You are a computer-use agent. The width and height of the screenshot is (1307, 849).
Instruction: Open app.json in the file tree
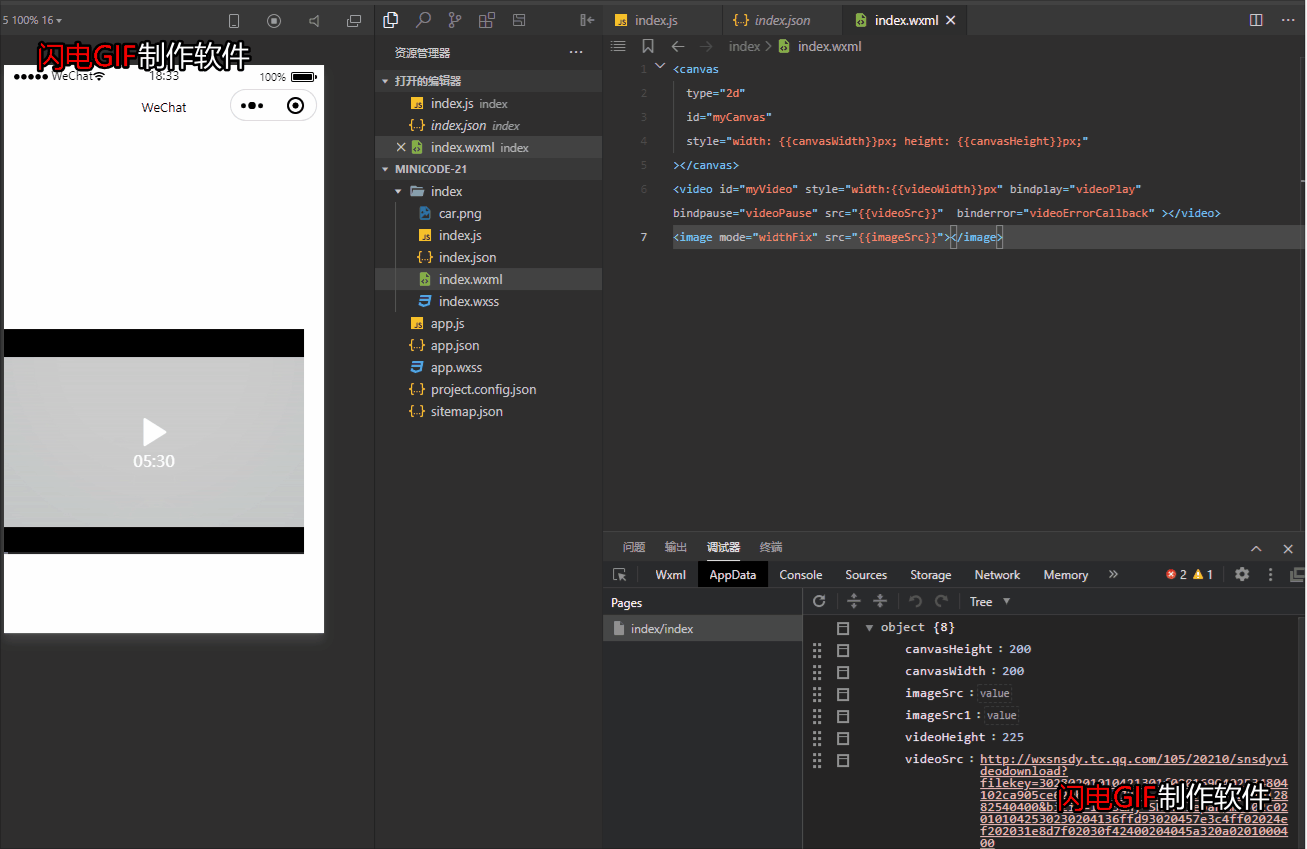click(x=455, y=346)
